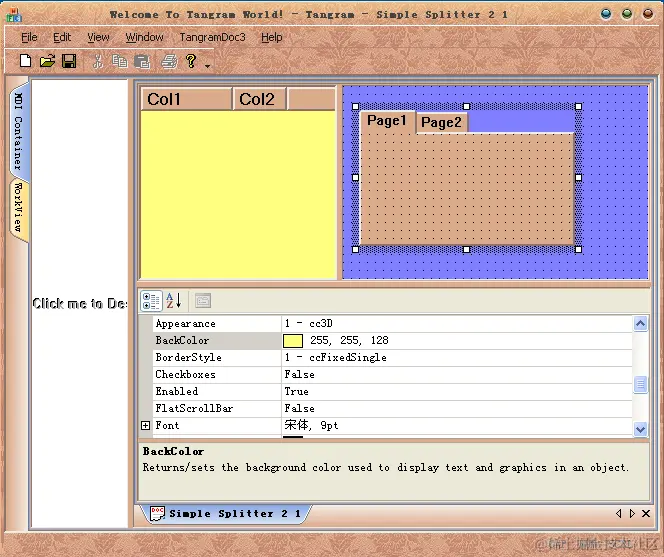Click the Col2 column header

pyautogui.click(x=259, y=99)
